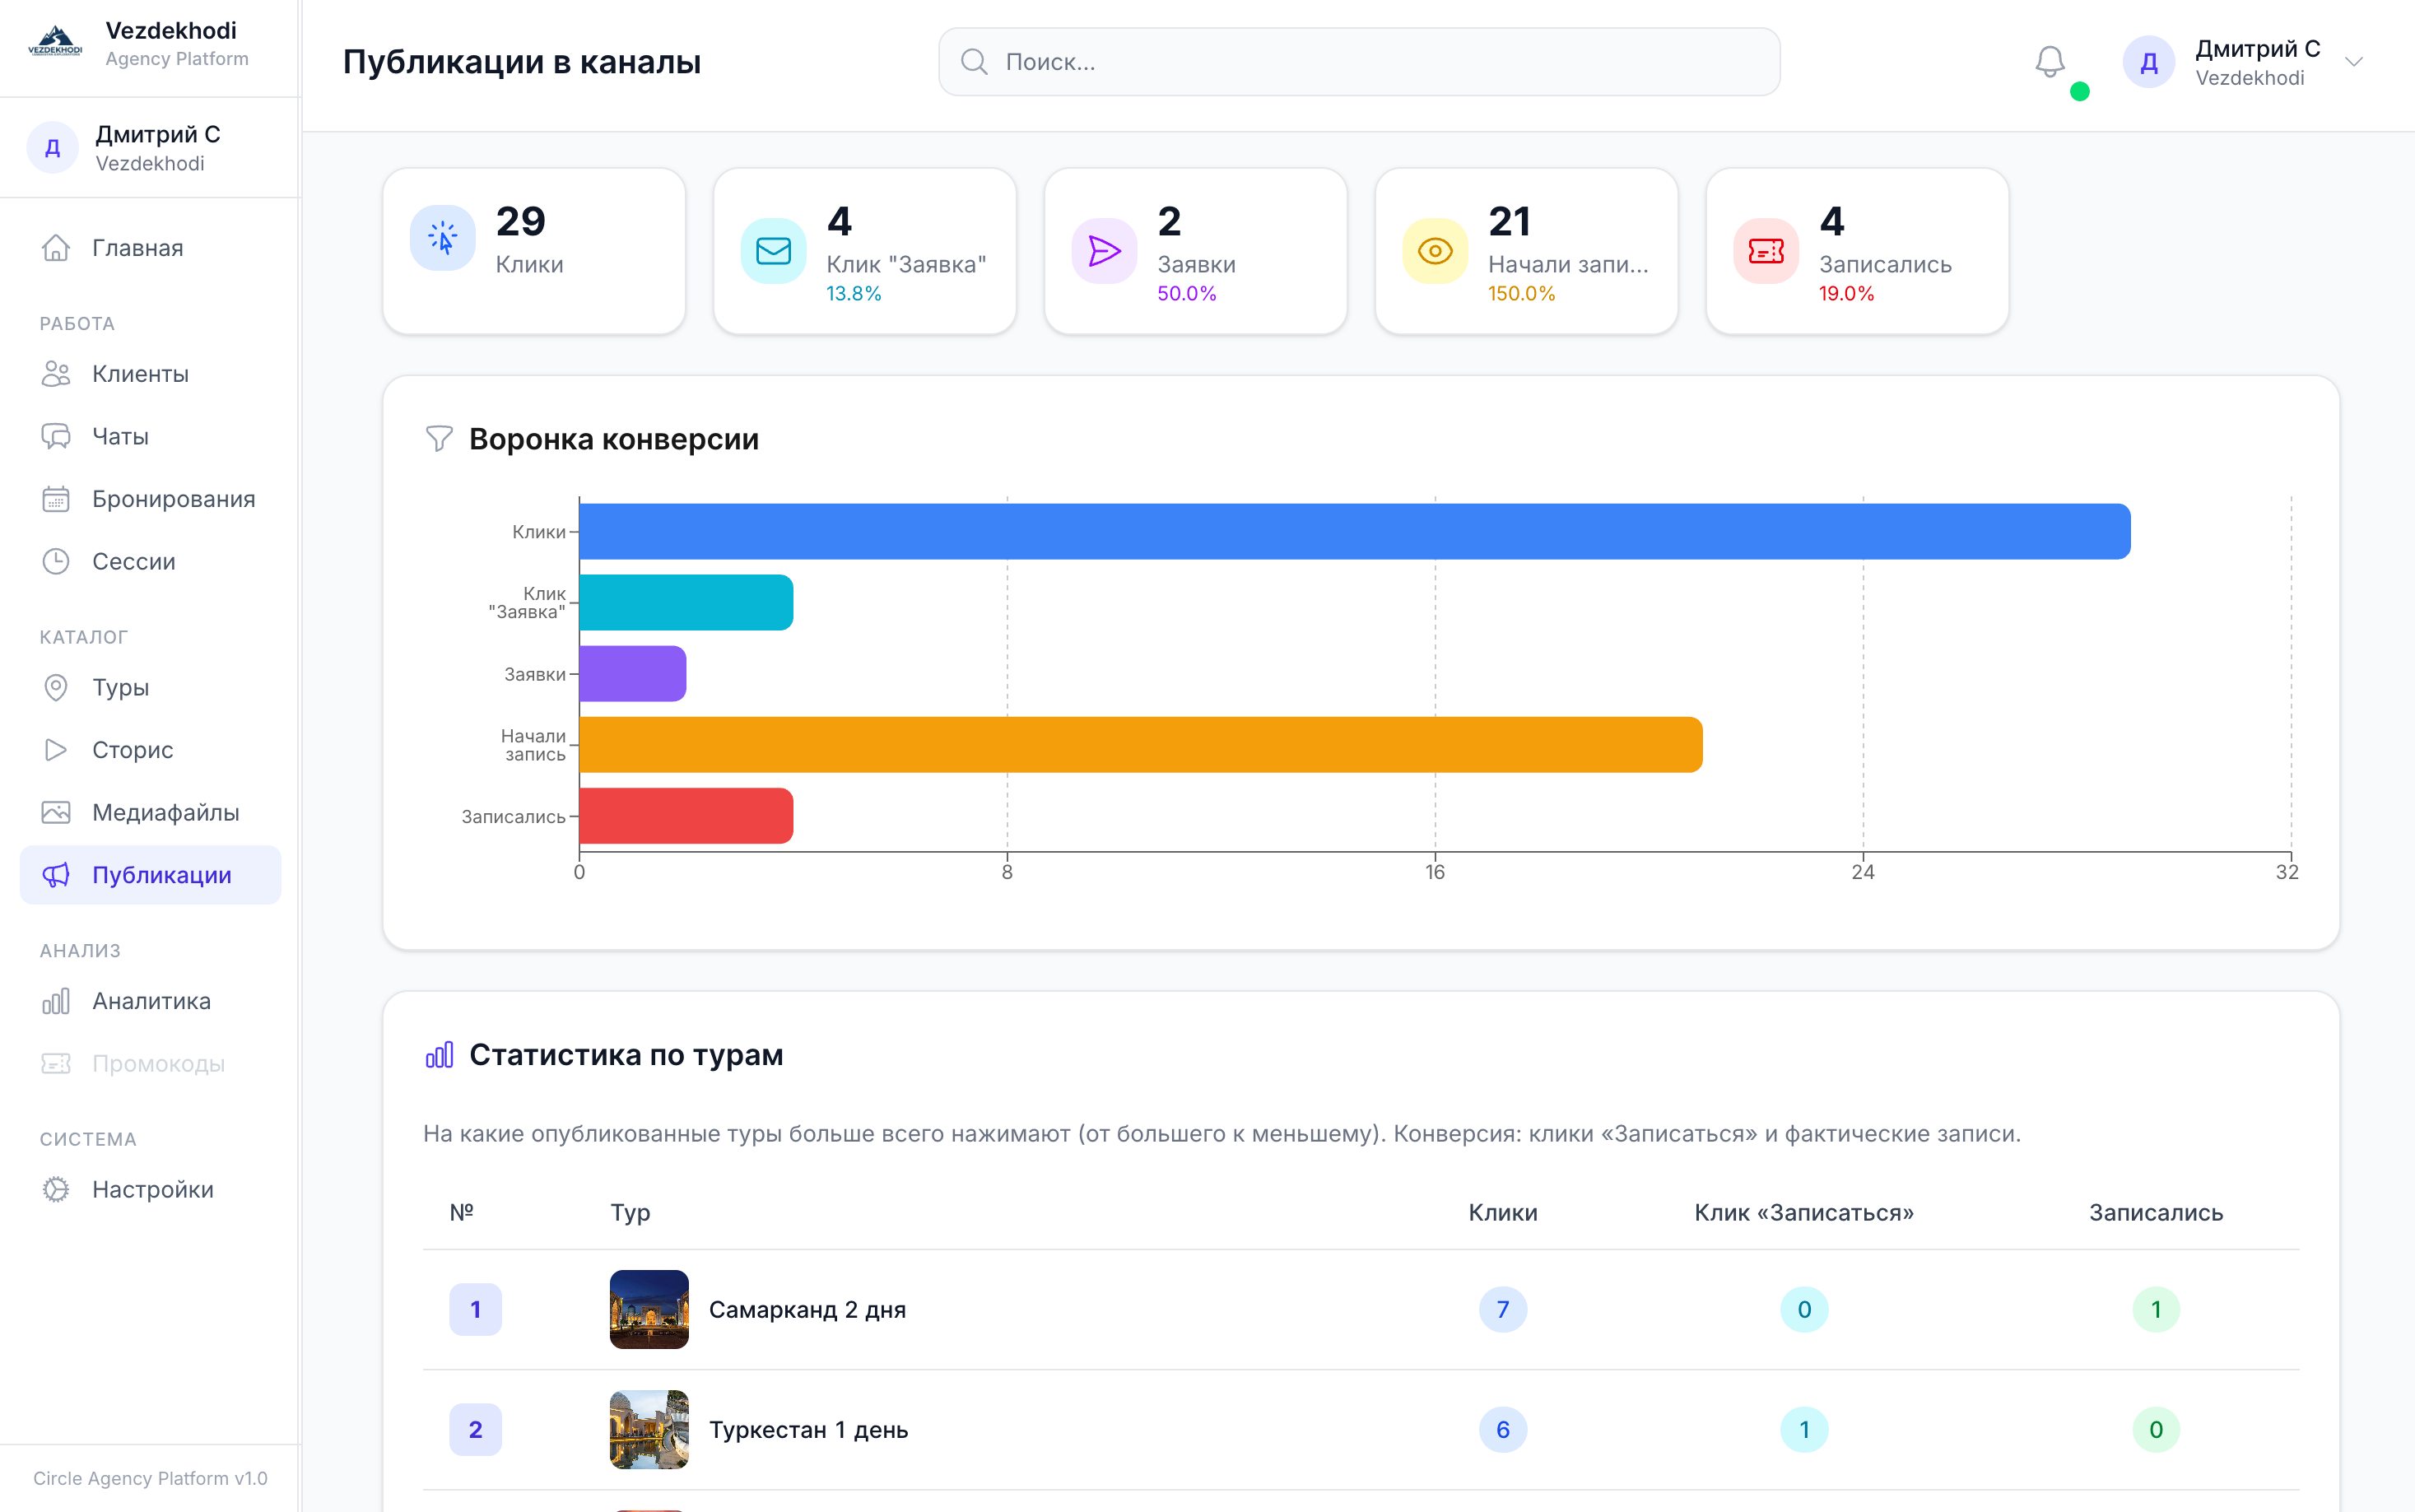Open the Туры catalog

(150, 687)
